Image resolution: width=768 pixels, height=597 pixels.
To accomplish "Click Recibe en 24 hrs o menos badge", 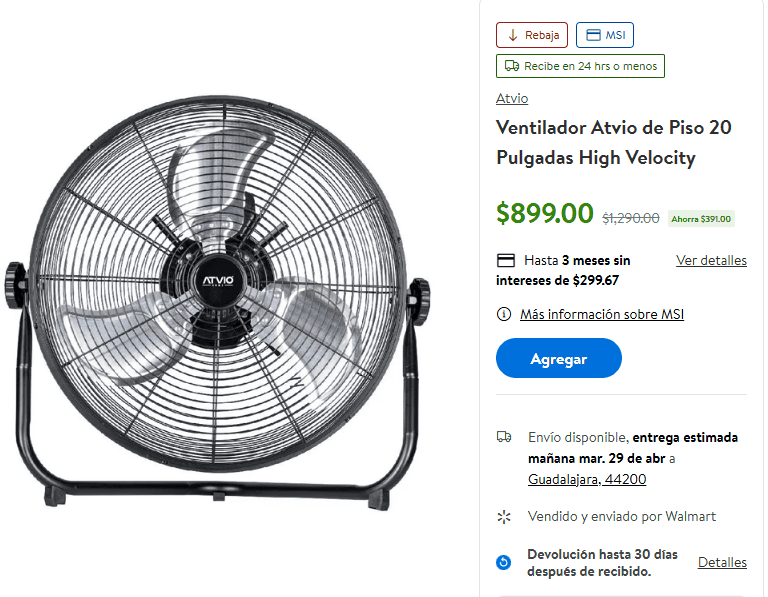I will [580, 66].
